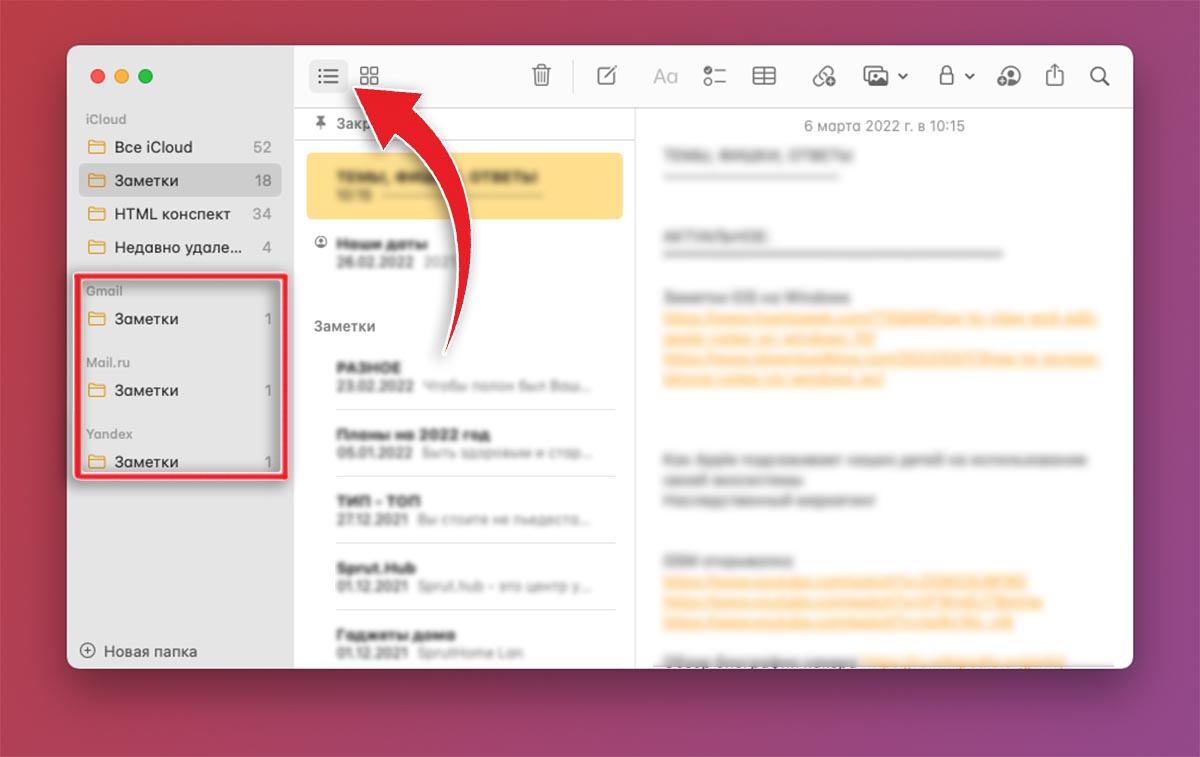Switch to list view
Screen dimensions: 1200x757
tap(328, 75)
